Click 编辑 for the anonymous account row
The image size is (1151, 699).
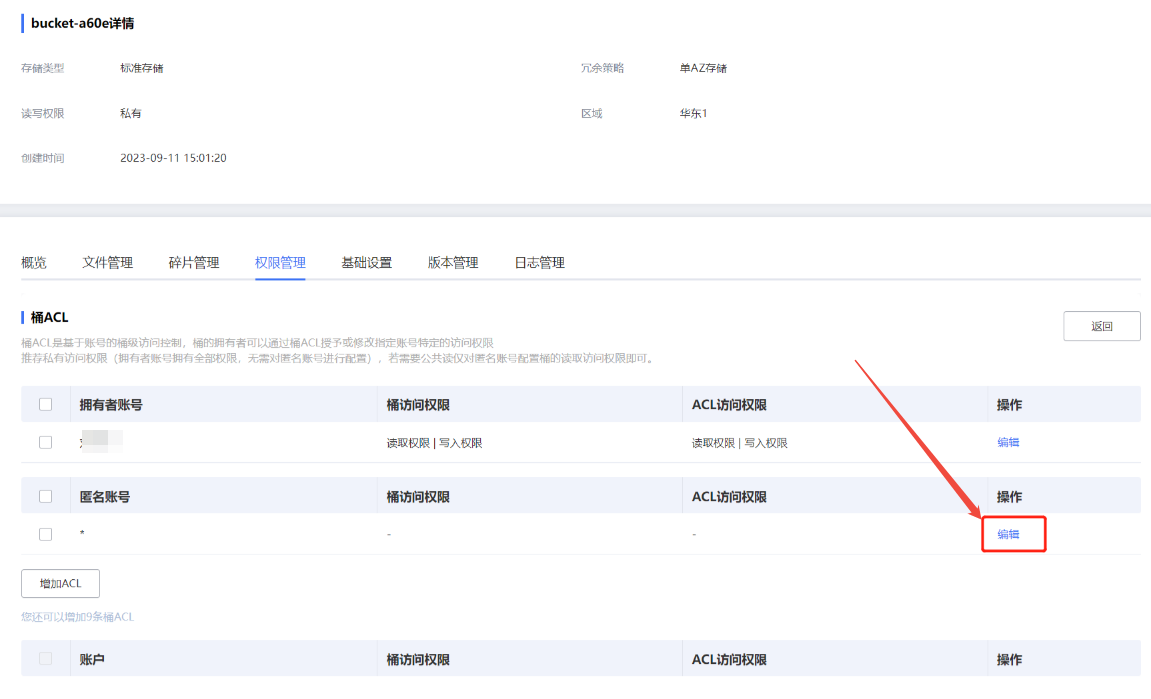tap(1008, 534)
